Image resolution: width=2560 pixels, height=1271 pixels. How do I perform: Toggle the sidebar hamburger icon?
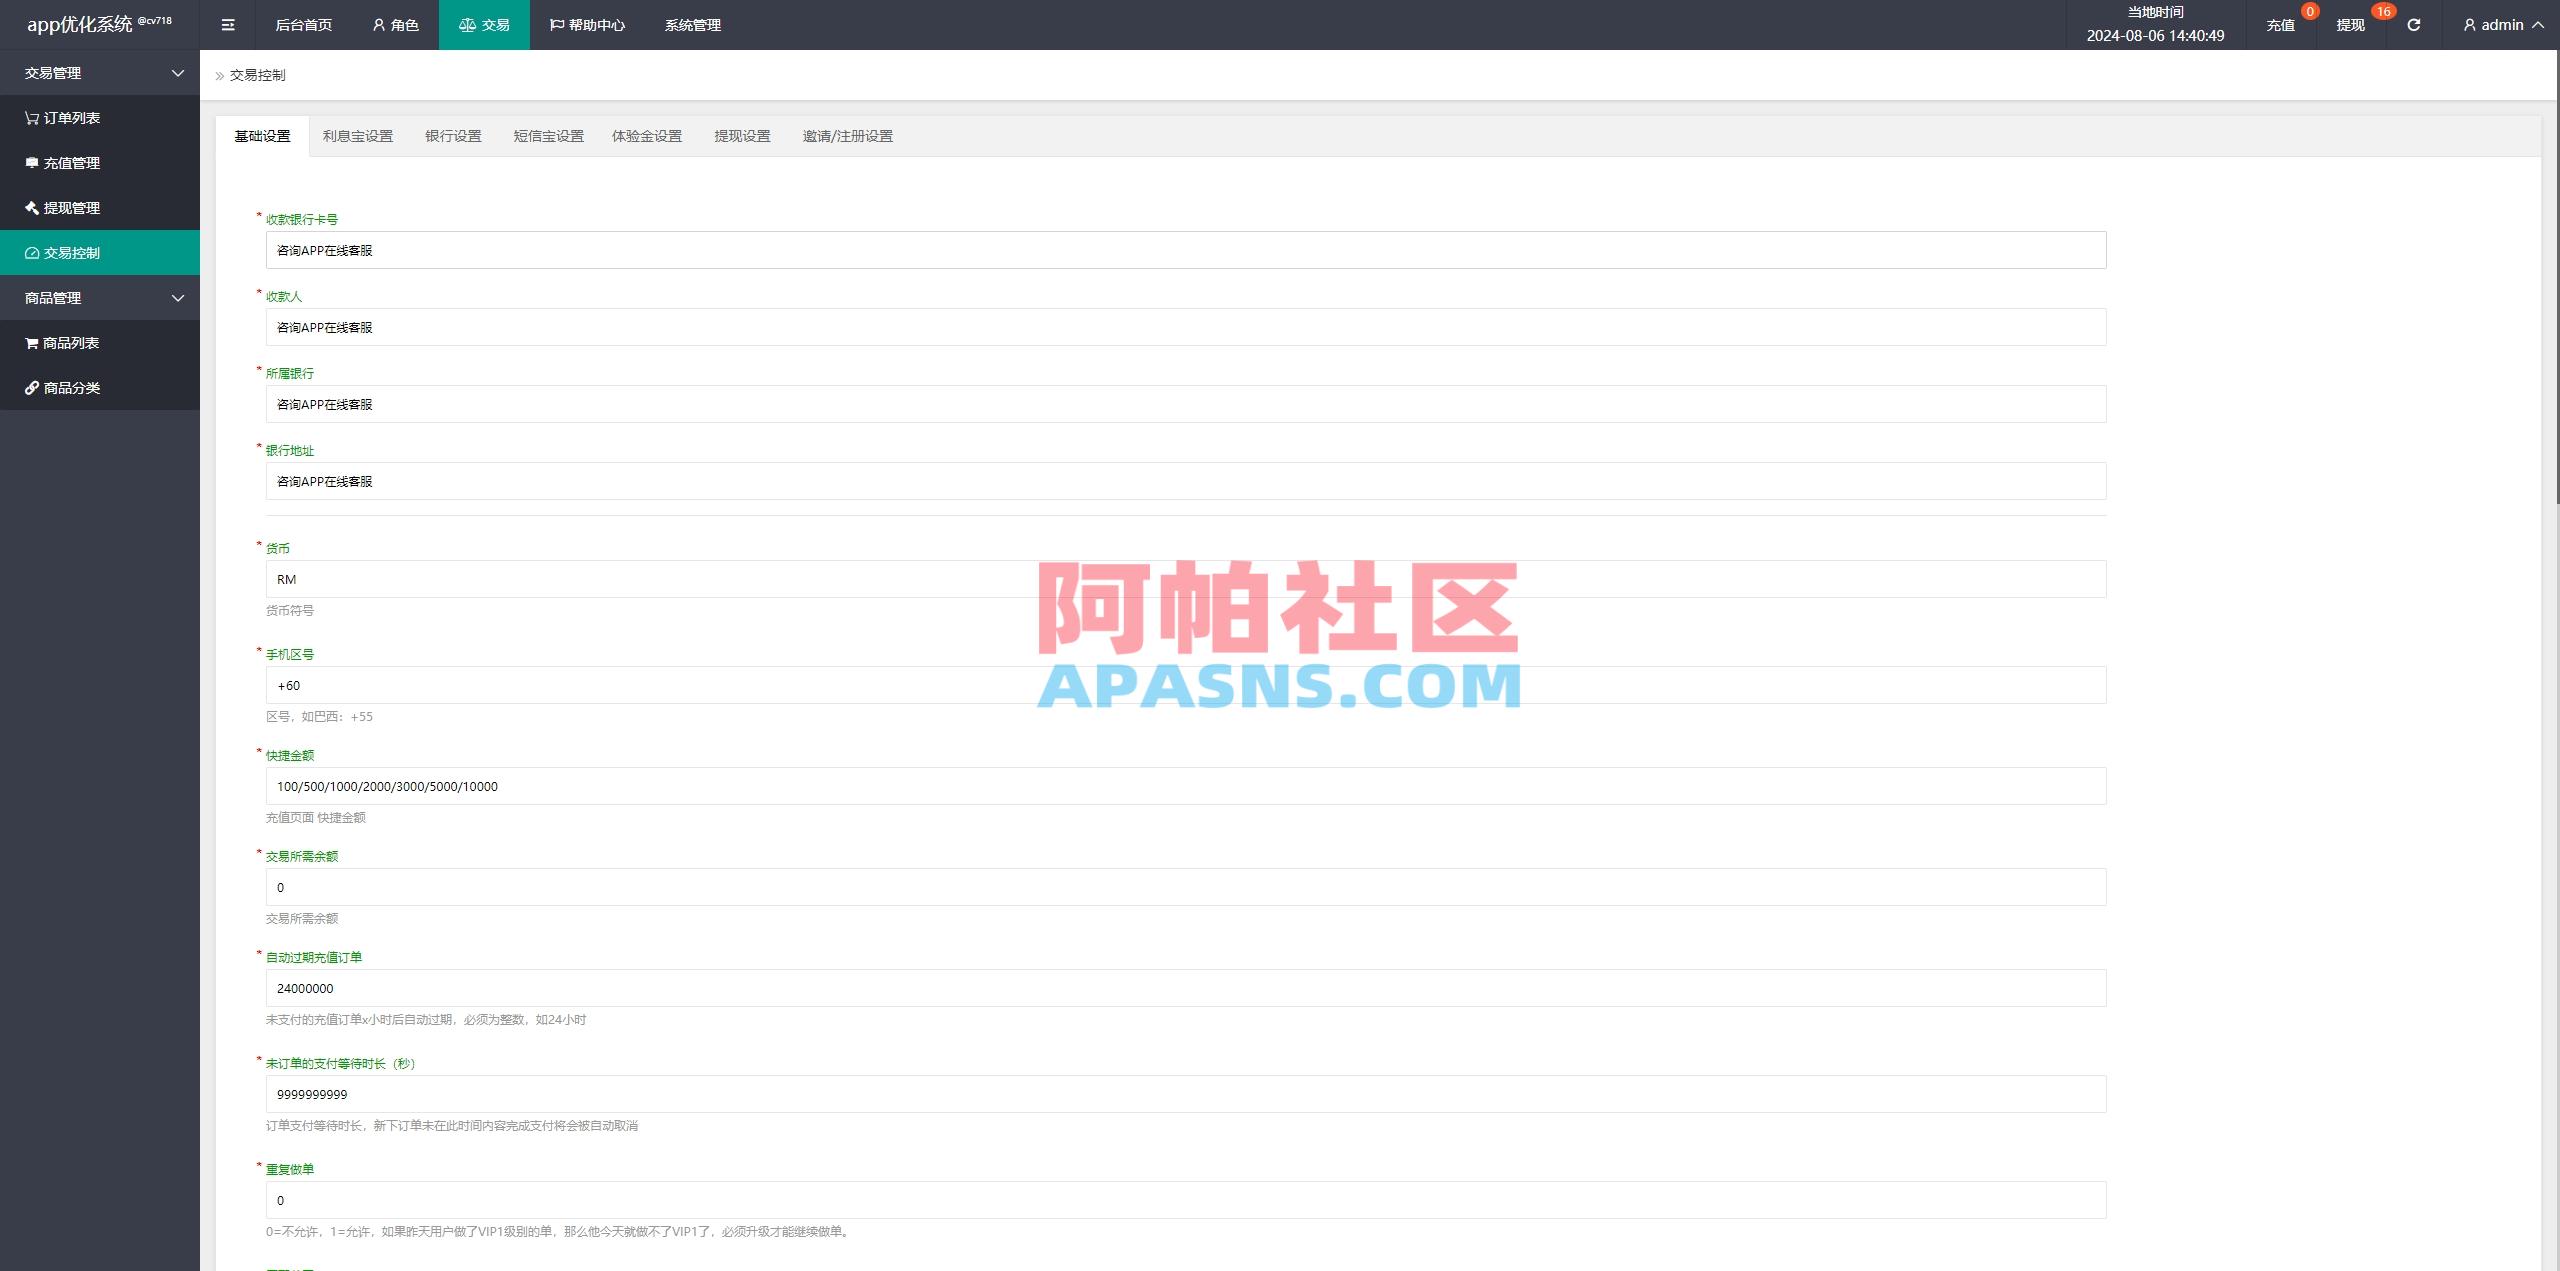tap(227, 24)
